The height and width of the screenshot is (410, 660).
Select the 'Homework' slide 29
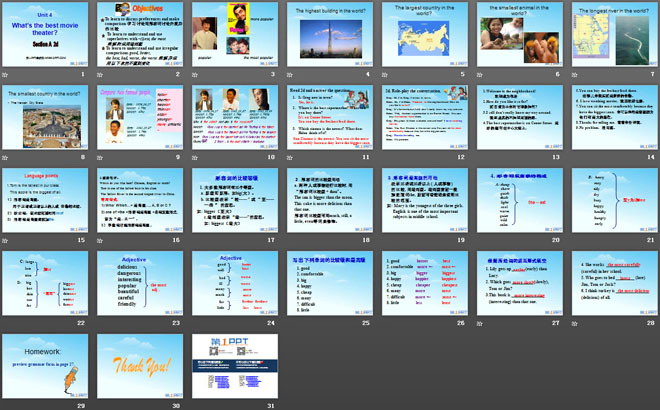tap(45, 366)
